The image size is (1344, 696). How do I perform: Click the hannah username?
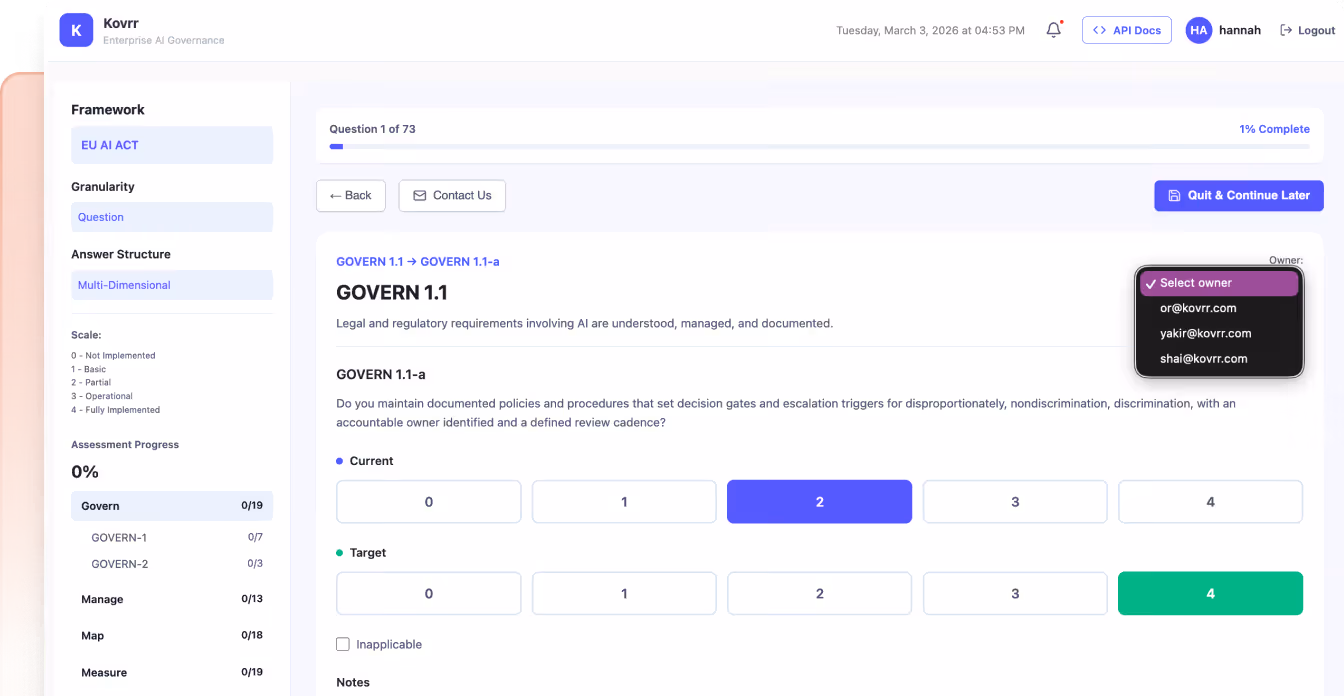click(1241, 31)
